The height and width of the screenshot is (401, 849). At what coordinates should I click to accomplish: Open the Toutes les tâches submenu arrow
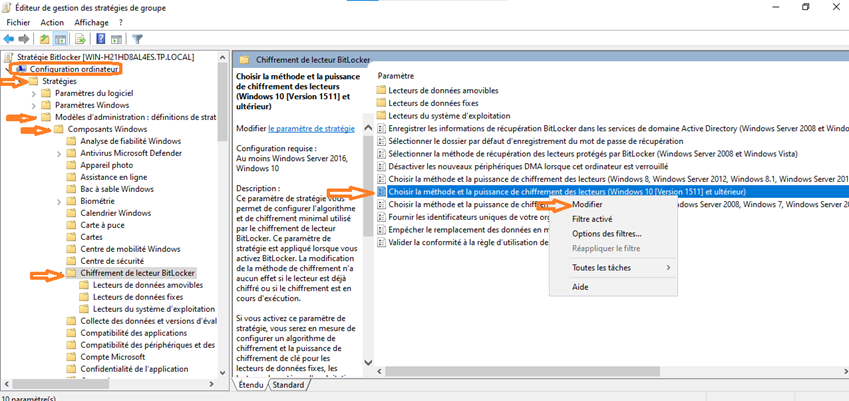coord(669,268)
